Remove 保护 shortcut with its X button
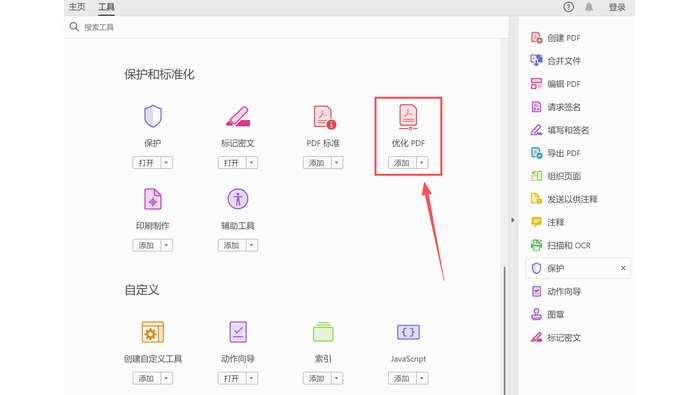The width and height of the screenshot is (700, 395). [623, 268]
